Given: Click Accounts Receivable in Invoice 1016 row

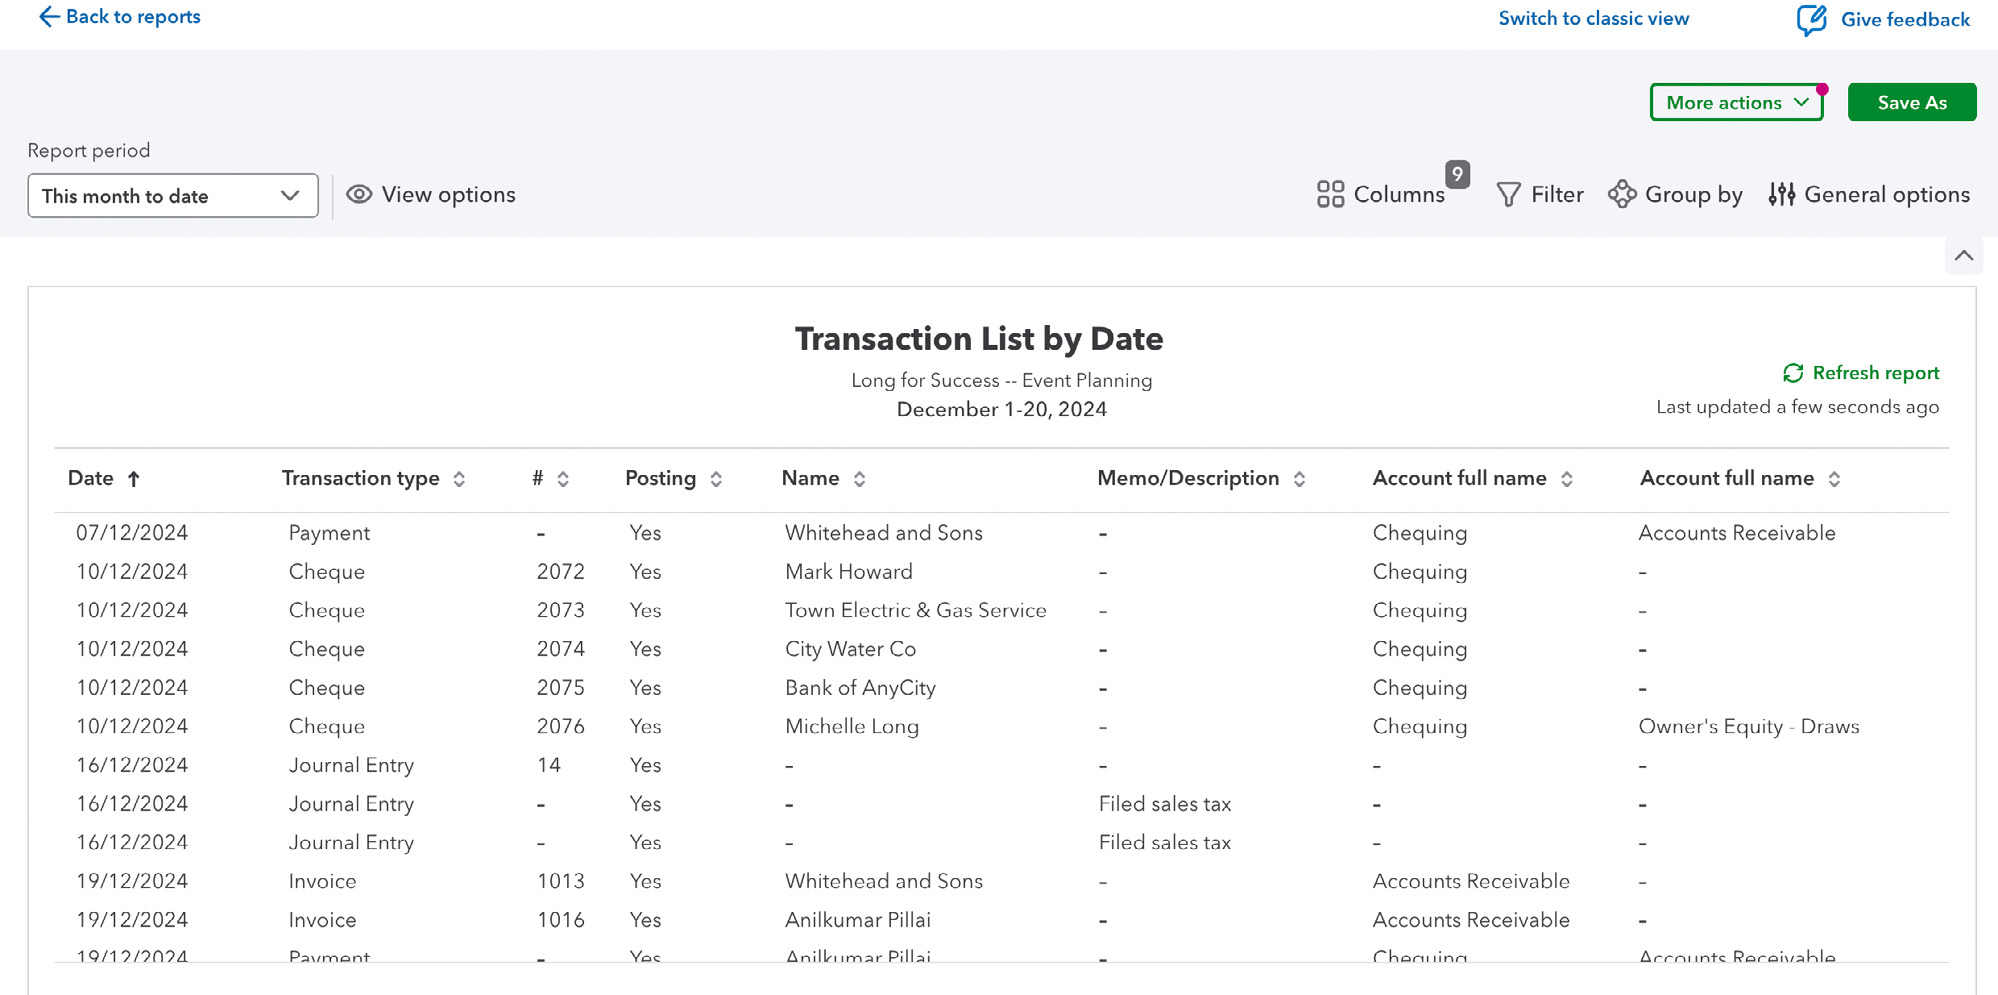Looking at the screenshot, I should click(x=1471, y=920).
